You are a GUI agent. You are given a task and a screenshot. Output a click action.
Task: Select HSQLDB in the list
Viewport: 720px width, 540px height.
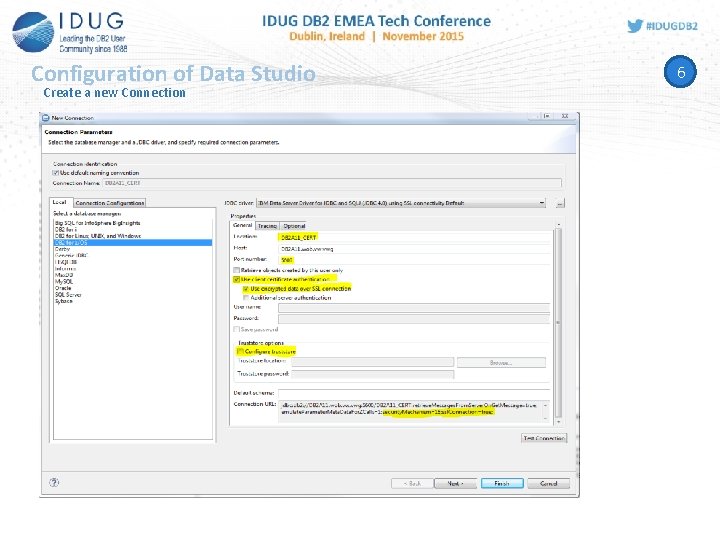(66, 262)
